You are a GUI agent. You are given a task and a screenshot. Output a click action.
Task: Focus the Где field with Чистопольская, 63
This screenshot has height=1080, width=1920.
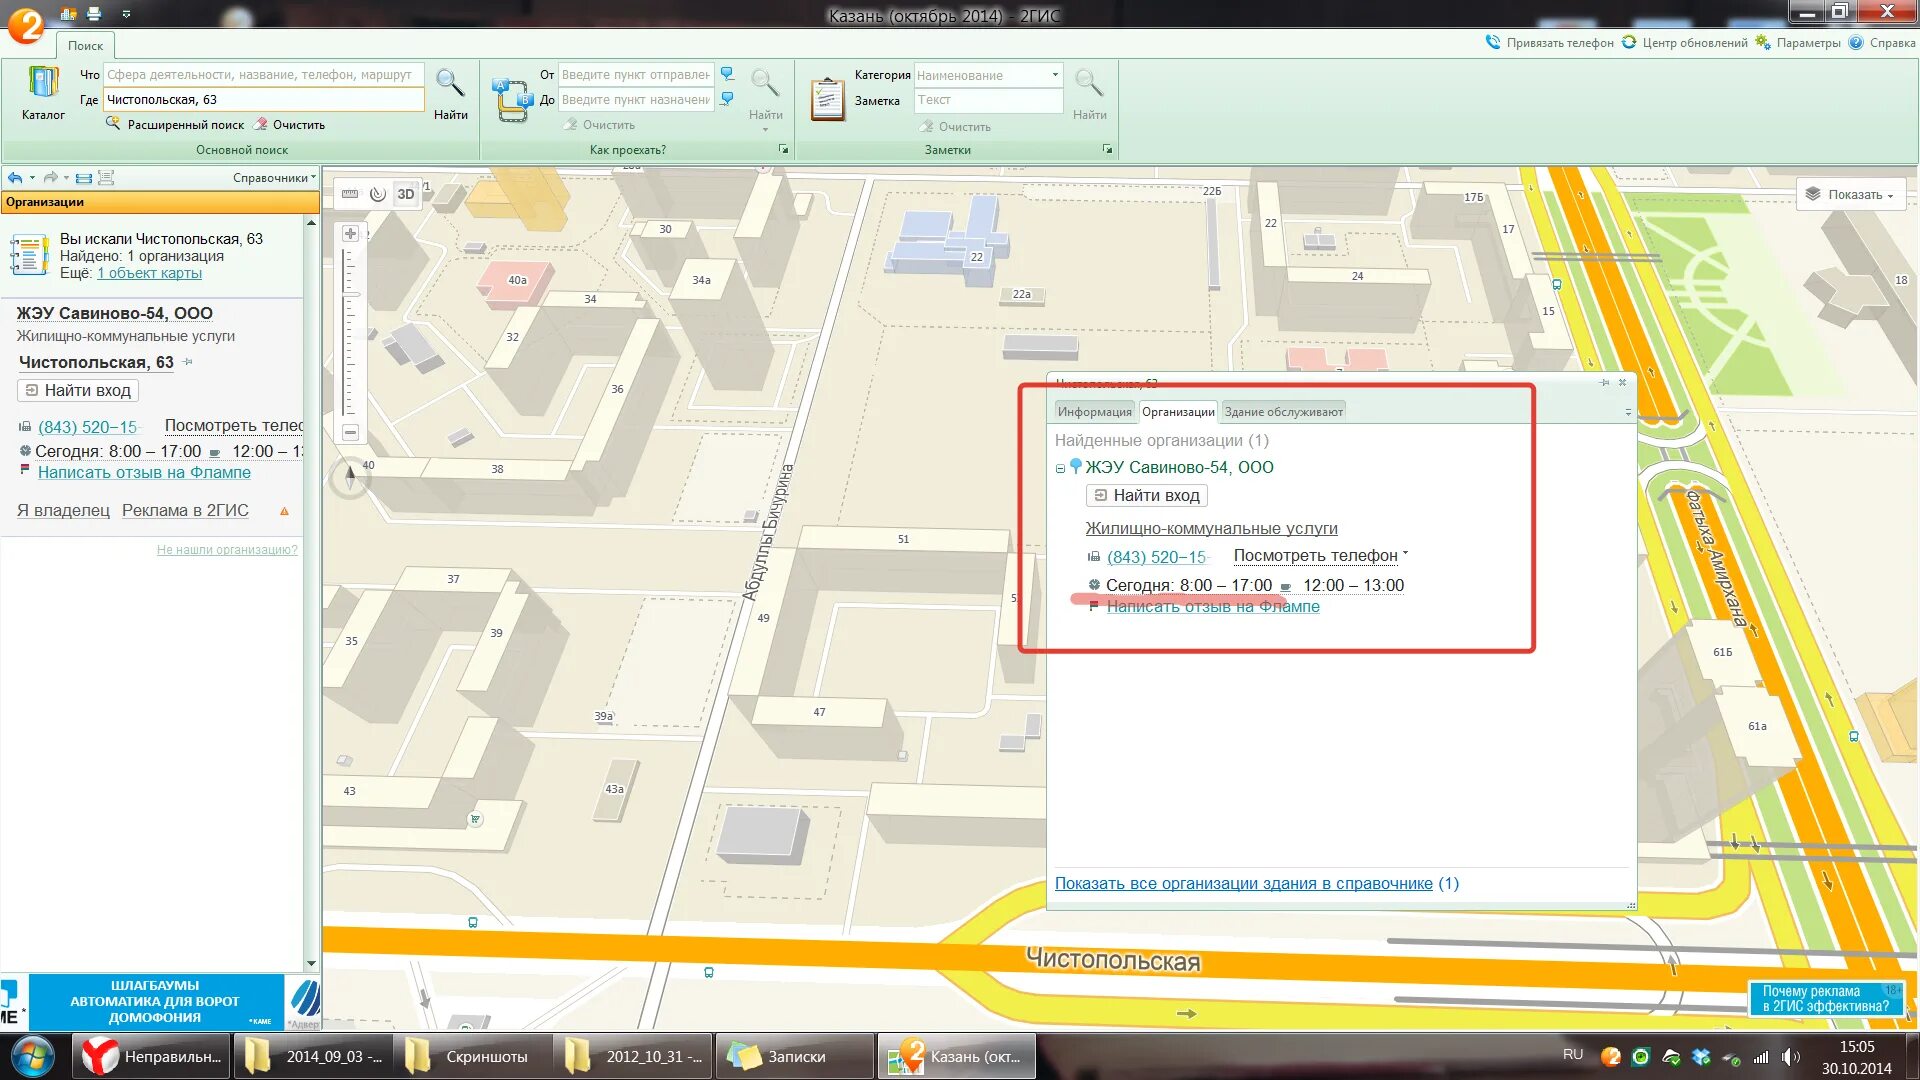pyautogui.click(x=264, y=100)
